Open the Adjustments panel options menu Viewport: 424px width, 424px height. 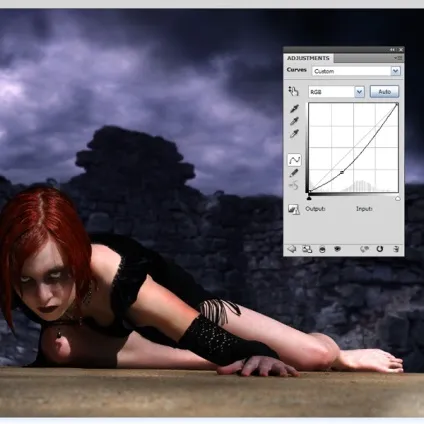[398, 58]
